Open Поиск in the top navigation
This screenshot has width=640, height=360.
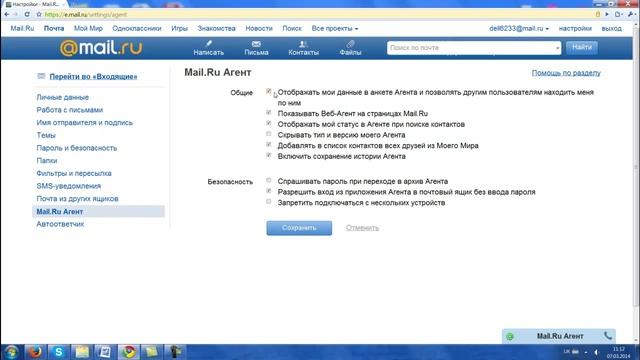point(292,29)
